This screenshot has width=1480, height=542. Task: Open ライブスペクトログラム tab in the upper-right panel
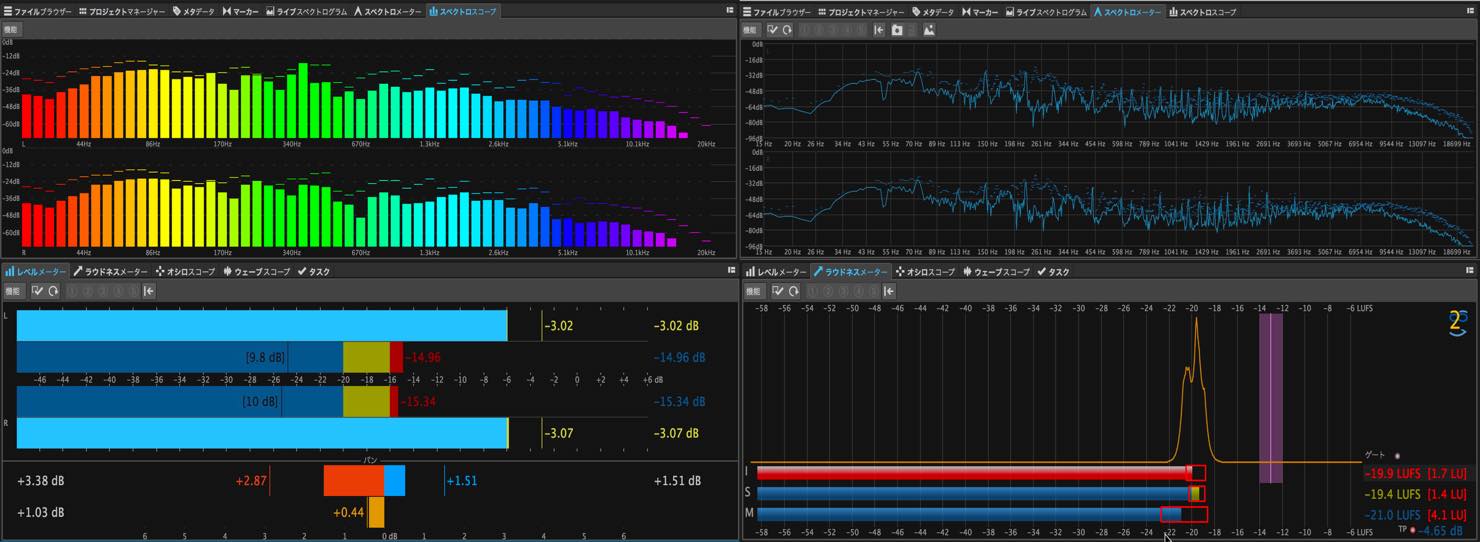pos(1044,12)
